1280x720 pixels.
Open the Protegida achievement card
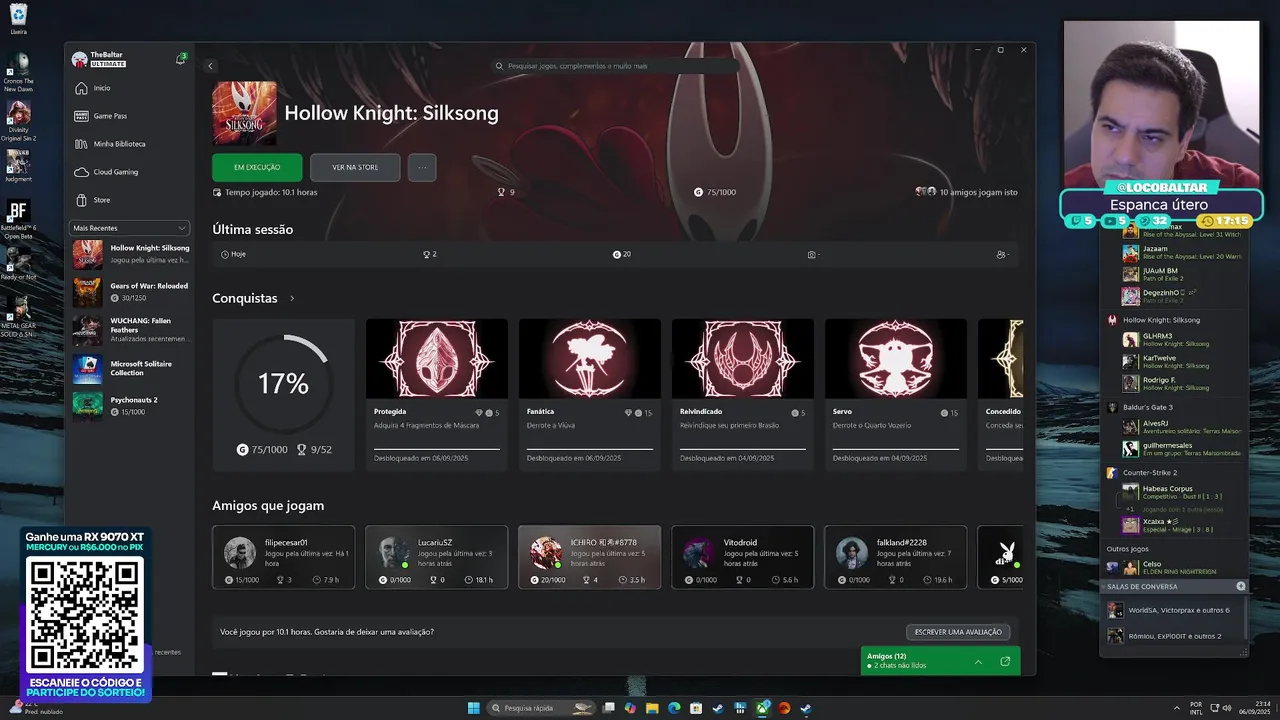(x=436, y=394)
